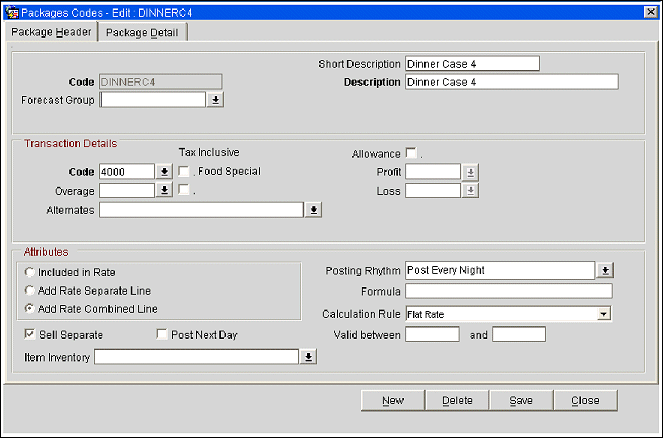The height and width of the screenshot is (438, 663).
Task: Open the Overage lookup arrow
Action: (165, 191)
